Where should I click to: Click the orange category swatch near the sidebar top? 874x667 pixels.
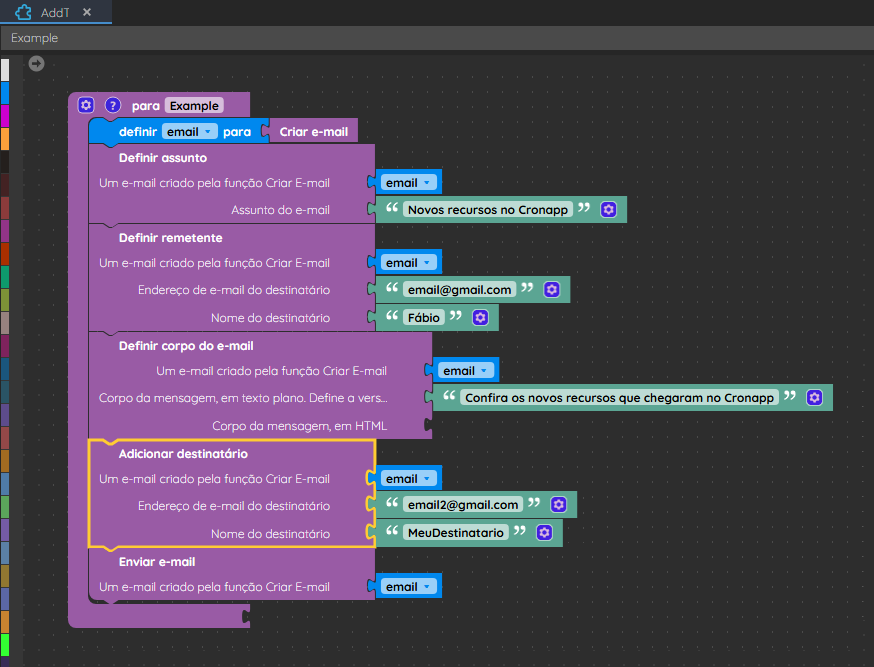coord(5,139)
